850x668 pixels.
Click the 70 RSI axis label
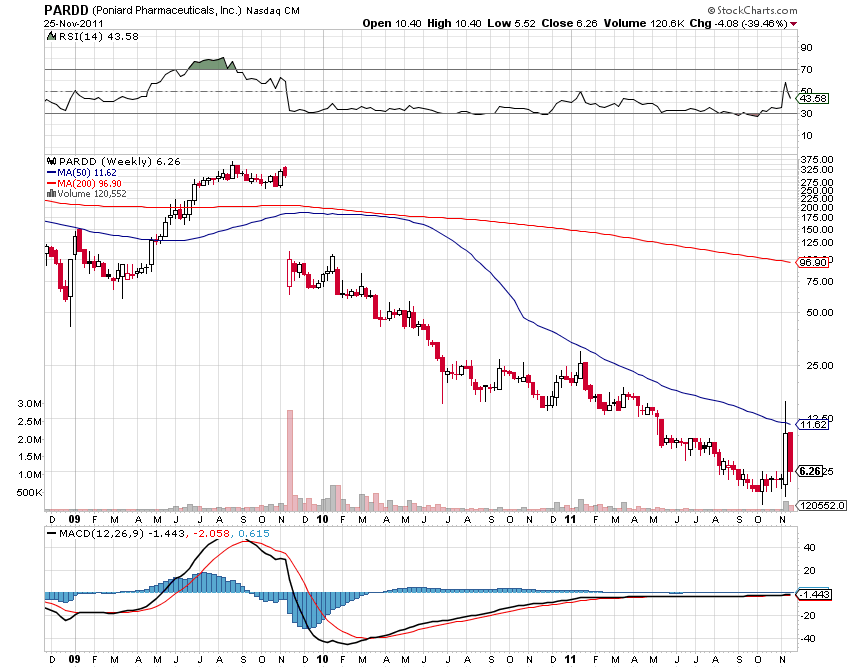coord(807,69)
